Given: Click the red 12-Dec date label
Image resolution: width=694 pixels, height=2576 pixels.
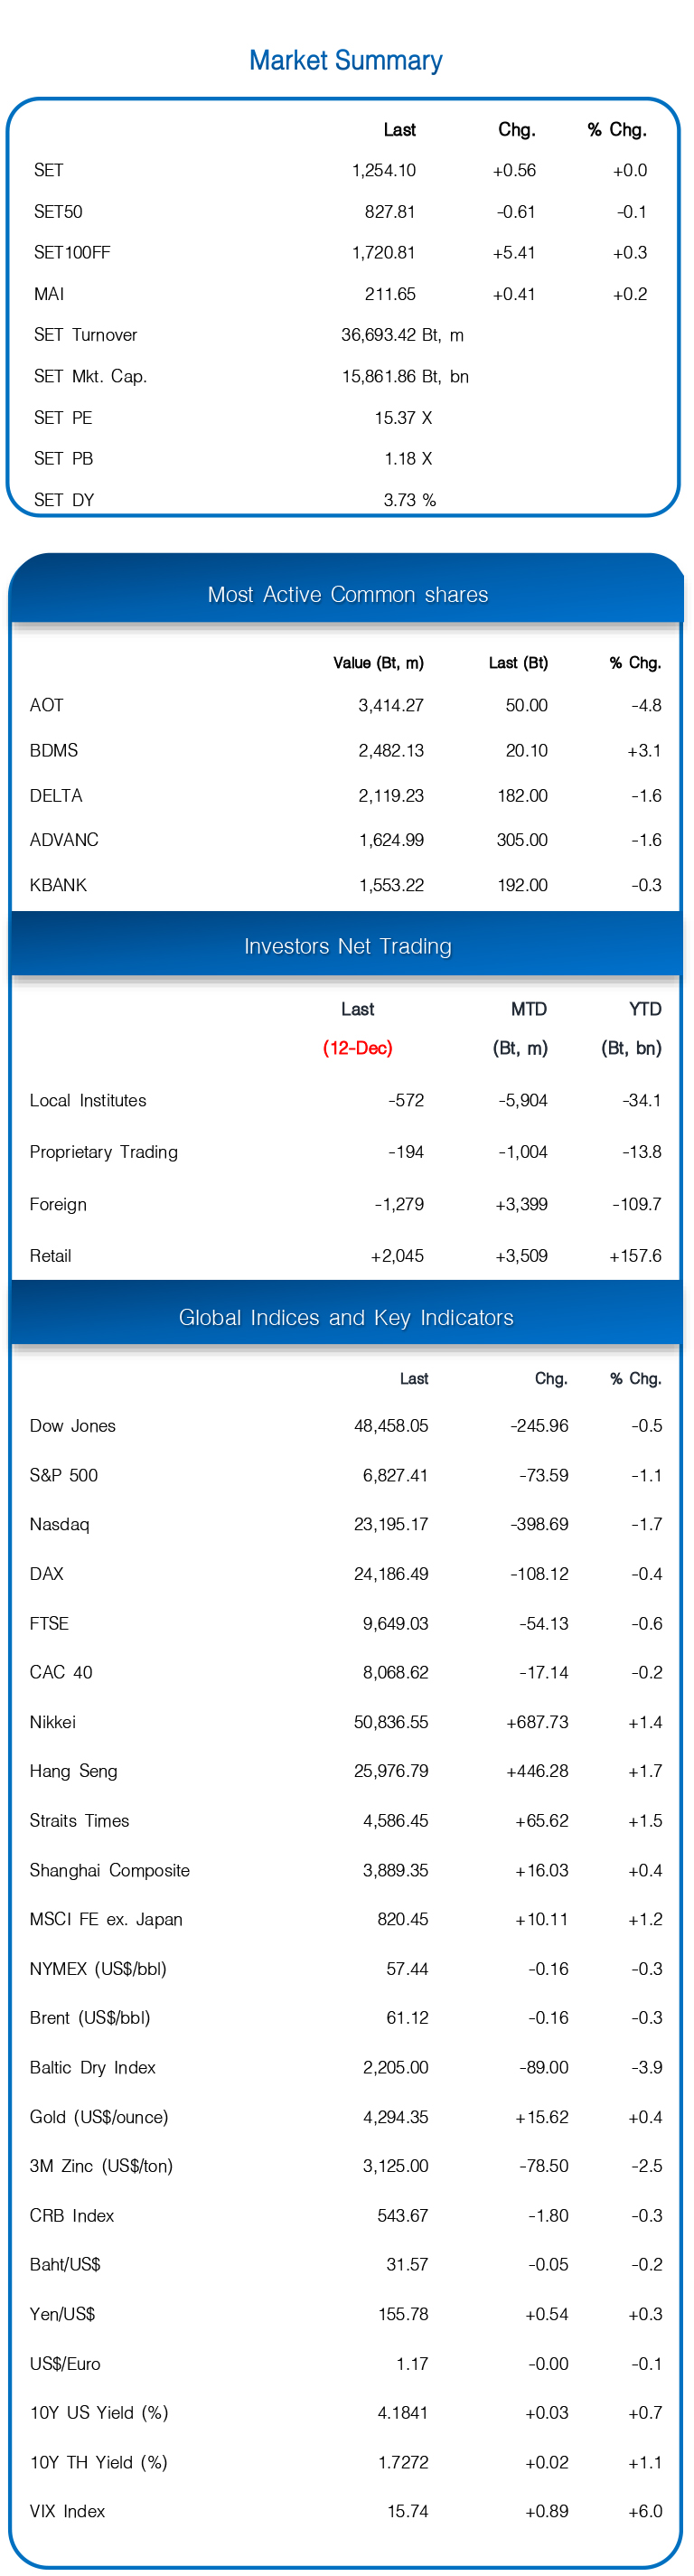Looking at the screenshot, I should click(x=357, y=1048).
